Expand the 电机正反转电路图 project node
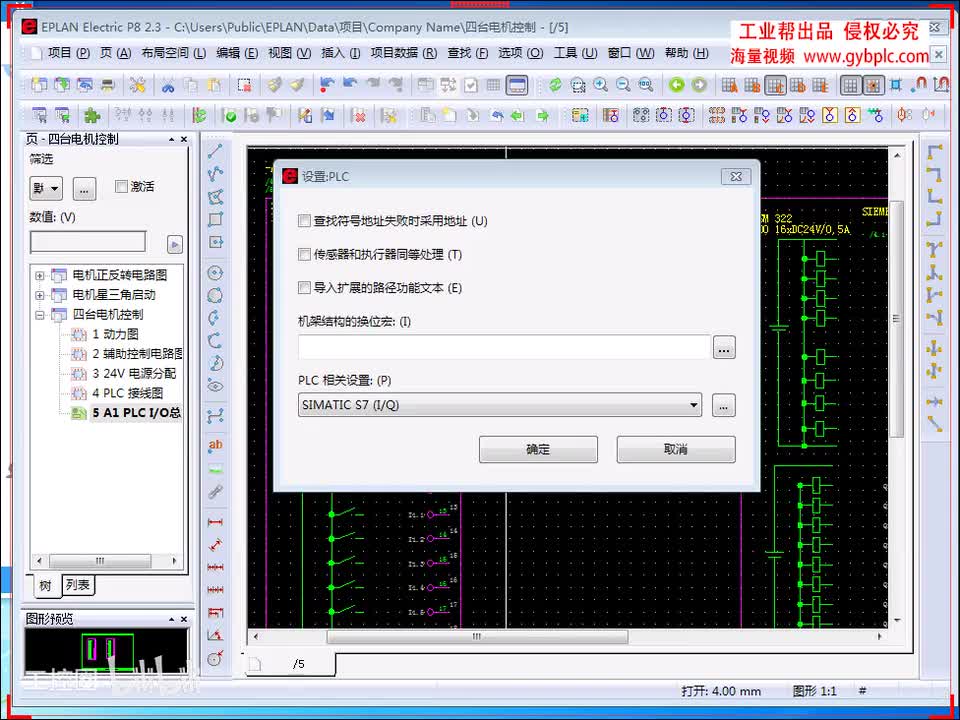This screenshot has height=720, width=960. click(40, 276)
